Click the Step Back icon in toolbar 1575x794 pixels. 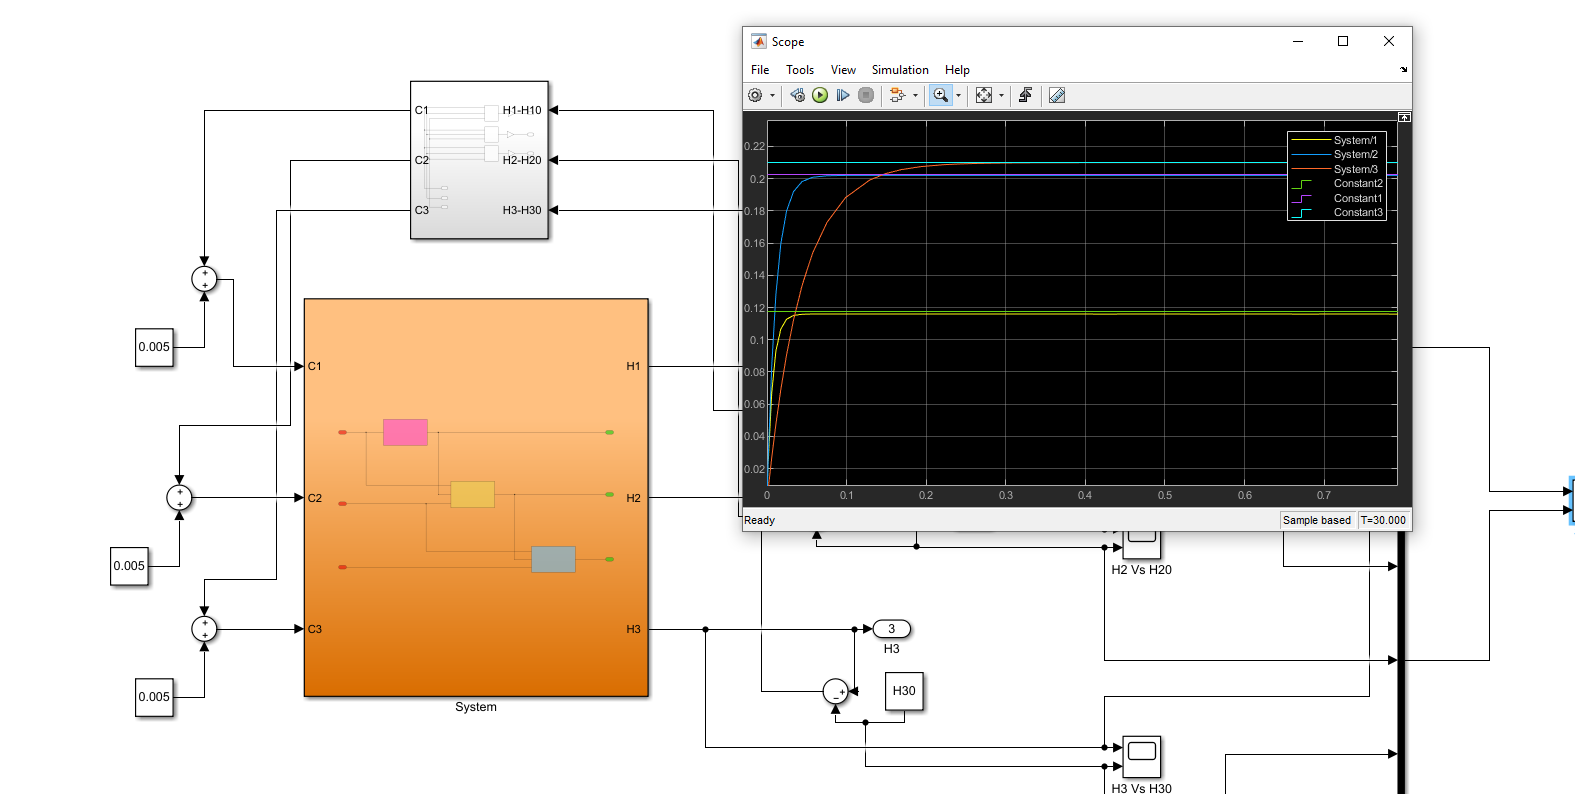797,95
